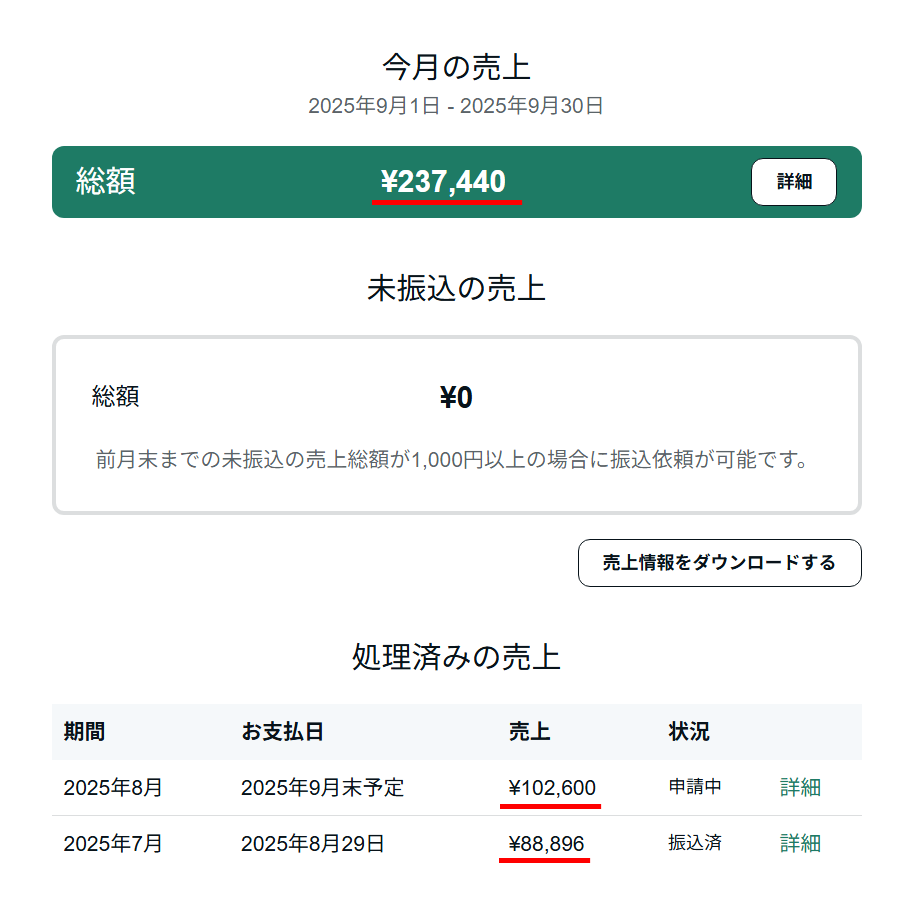Open 詳細 link for 2025年8月 row
This screenshot has width=910, height=898.
(x=800, y=787)
